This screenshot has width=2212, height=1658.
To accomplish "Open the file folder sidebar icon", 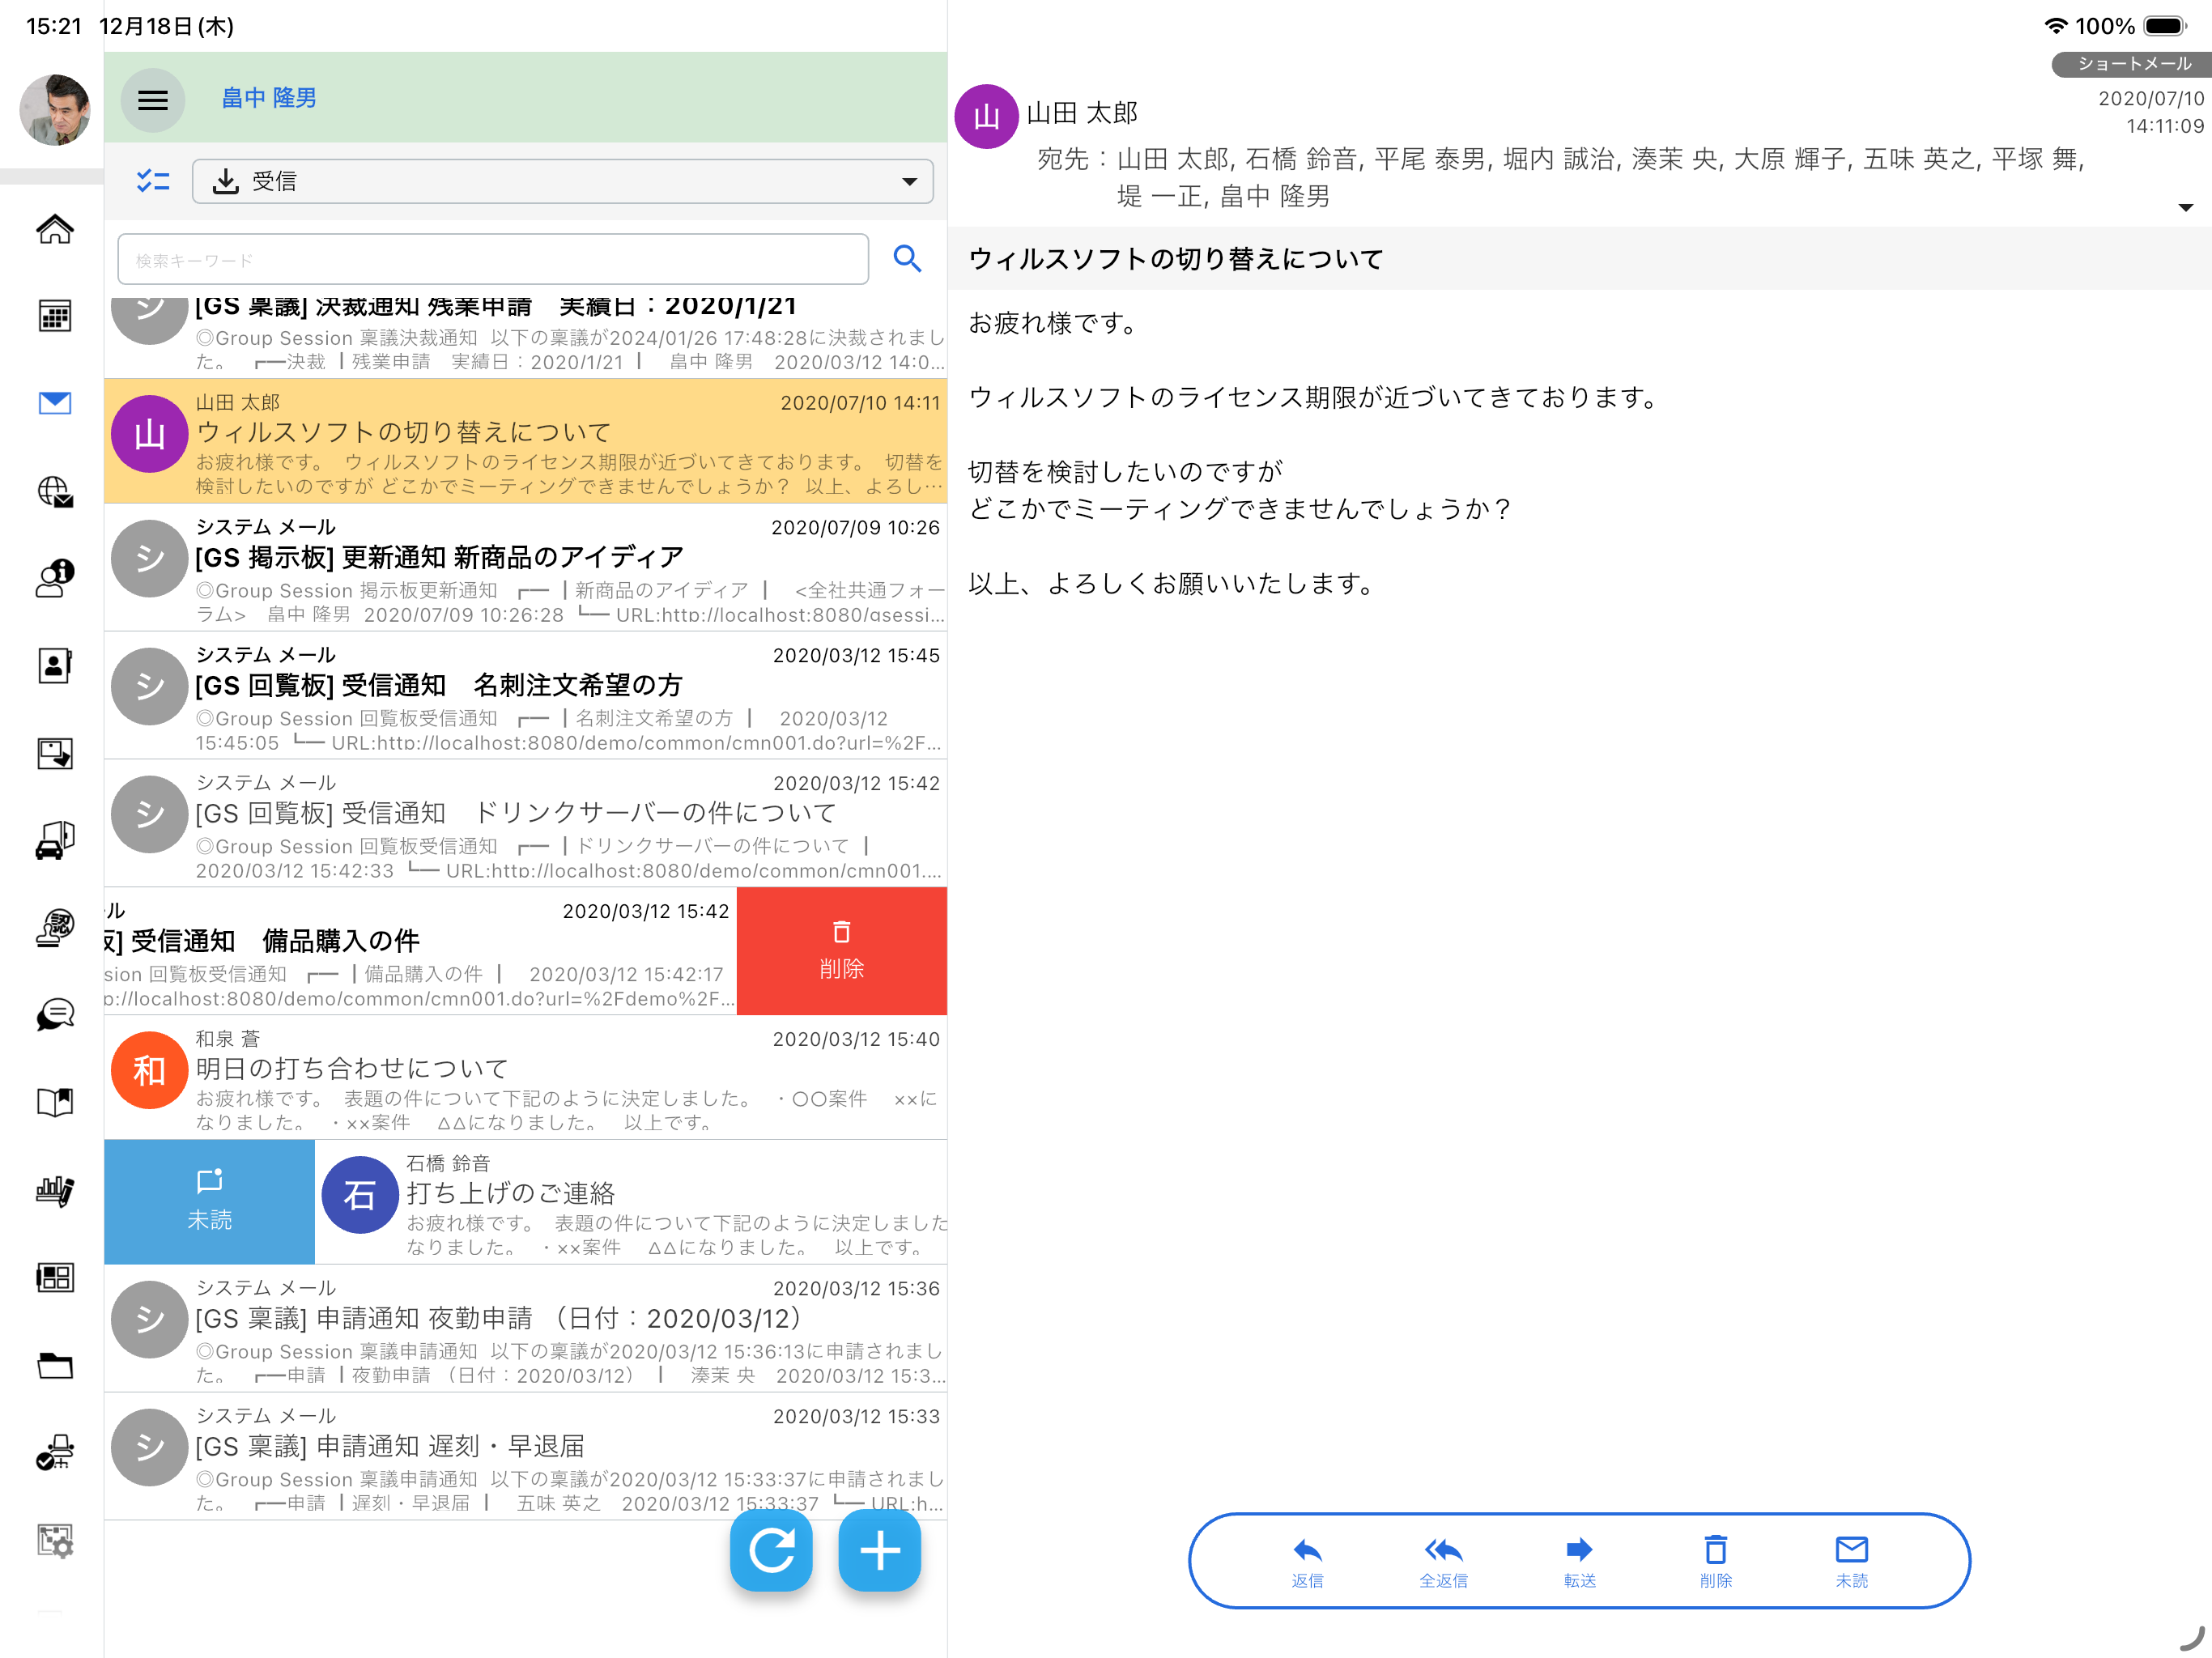I will click(55, 1365).
